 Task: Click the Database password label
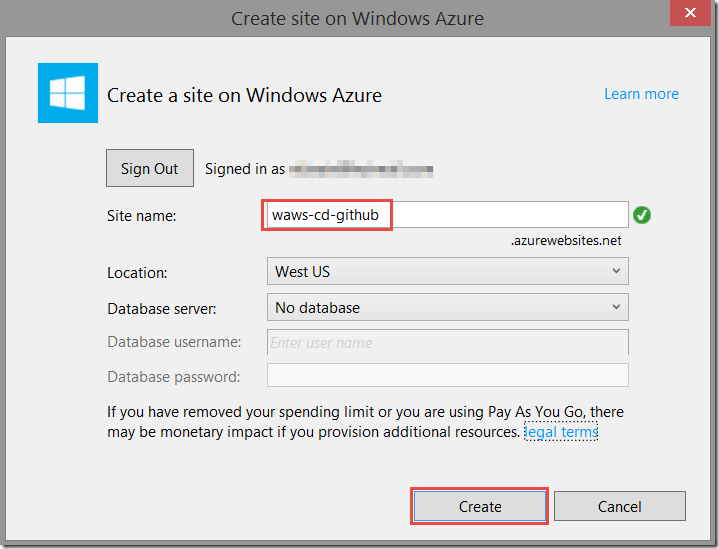pyautogui.click(x=174, y=377)
